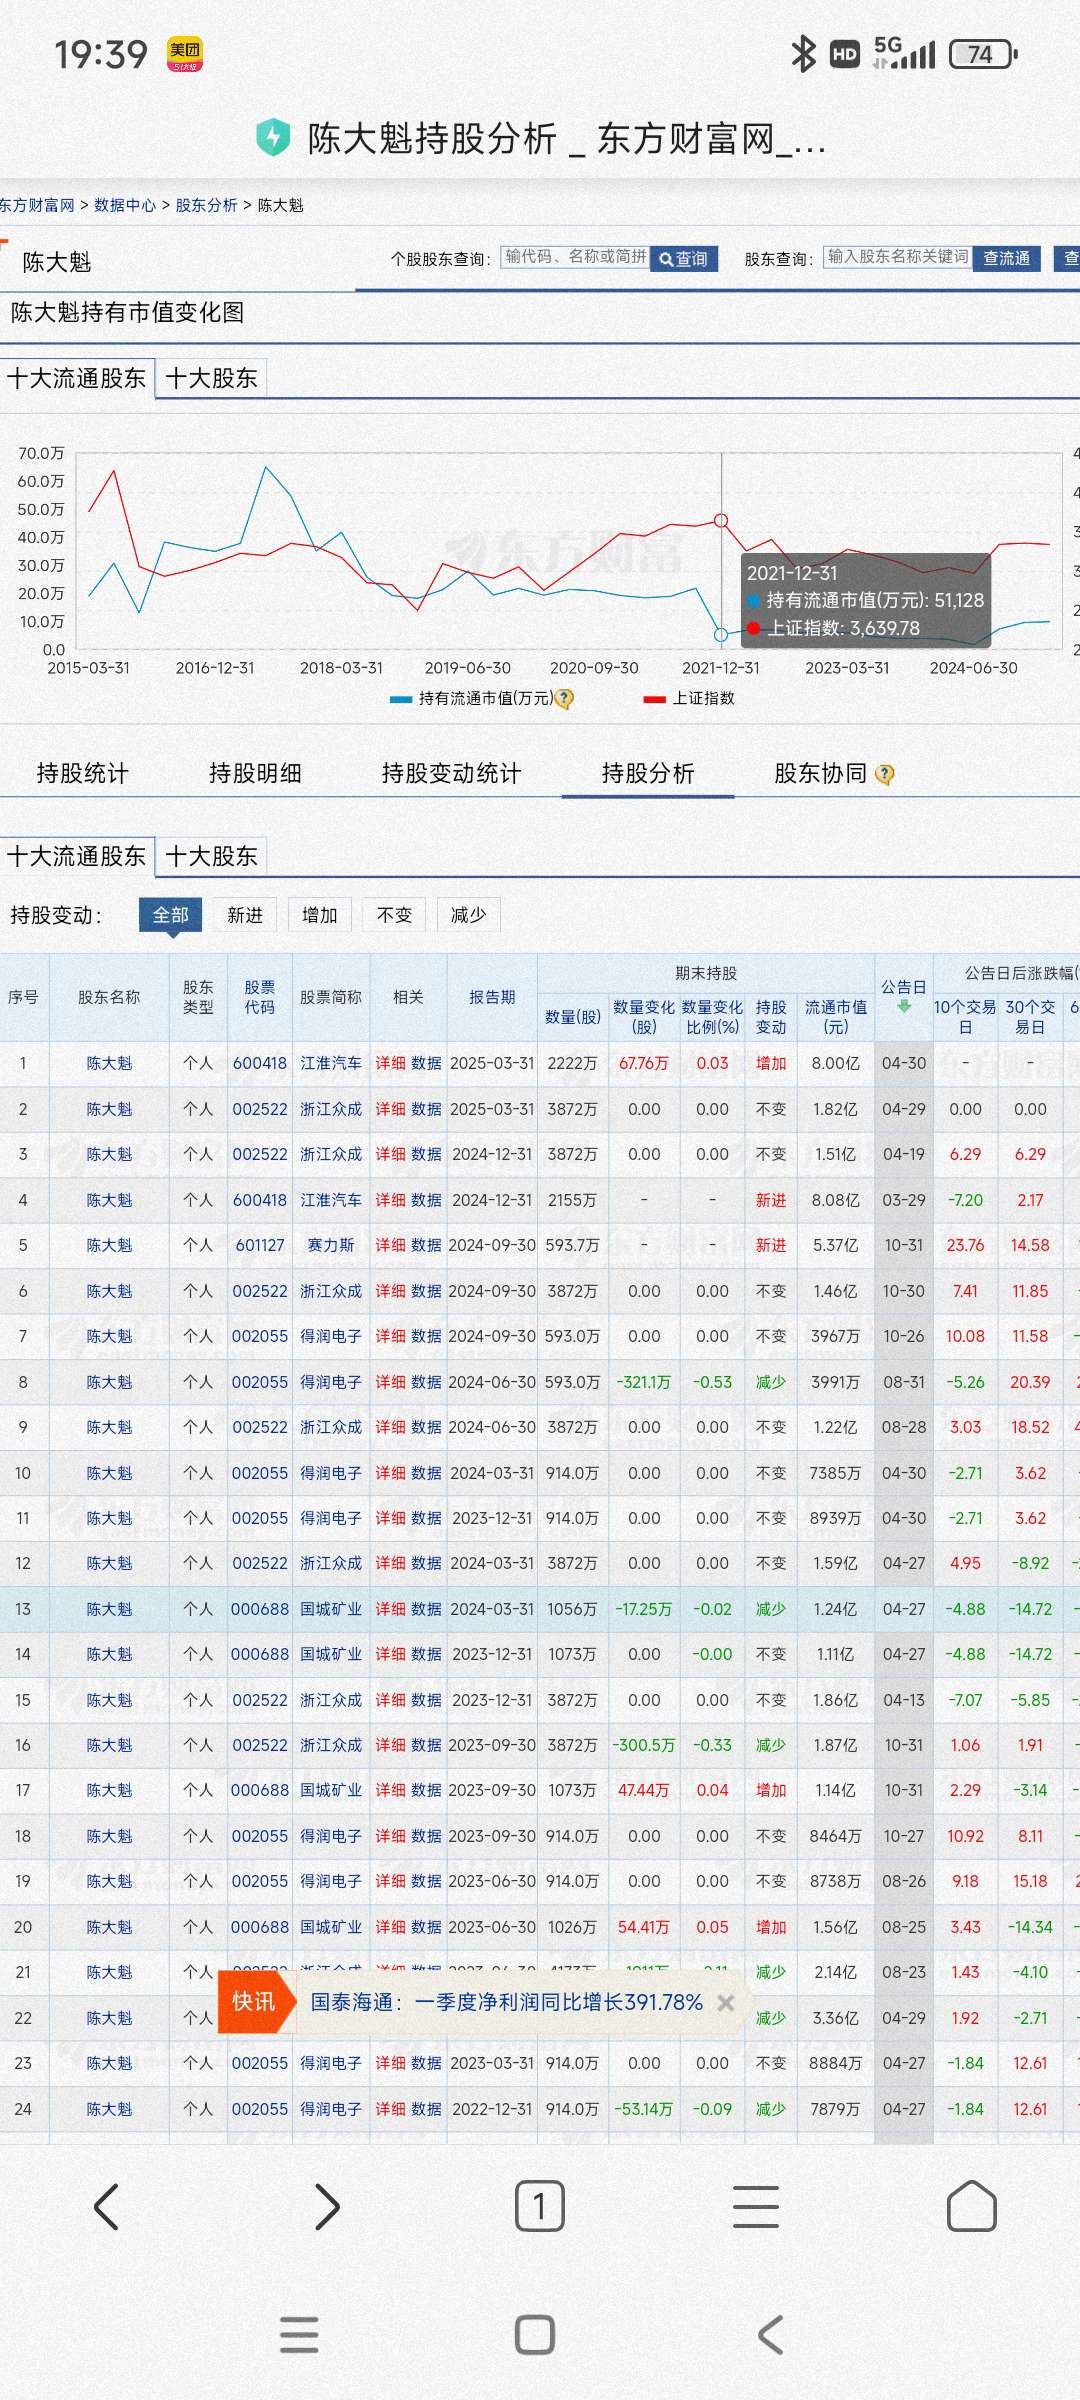Click 数据 link in row 3

[x=426, y=1154]
